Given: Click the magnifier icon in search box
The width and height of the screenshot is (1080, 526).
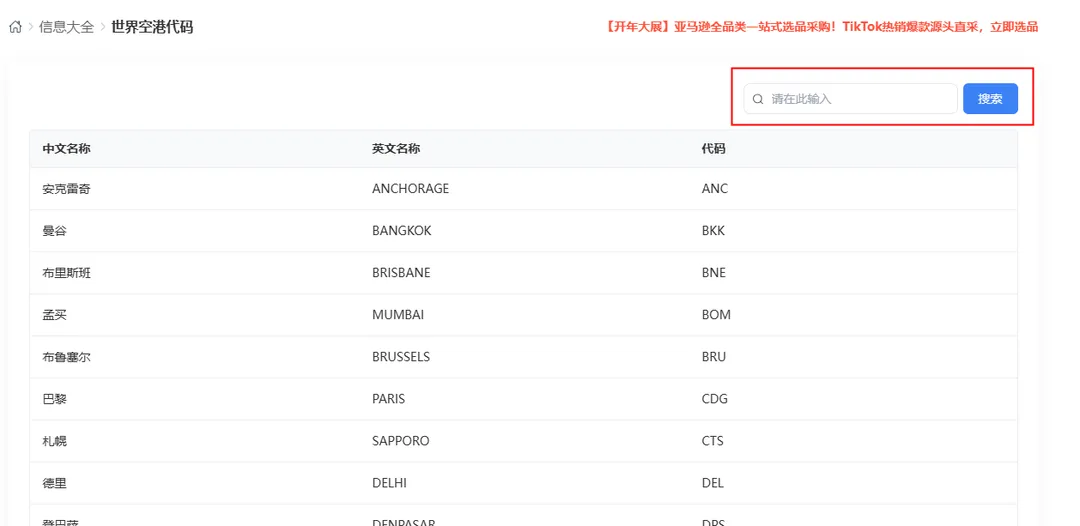Looking at the screenshot, I should tap(758, 99).
